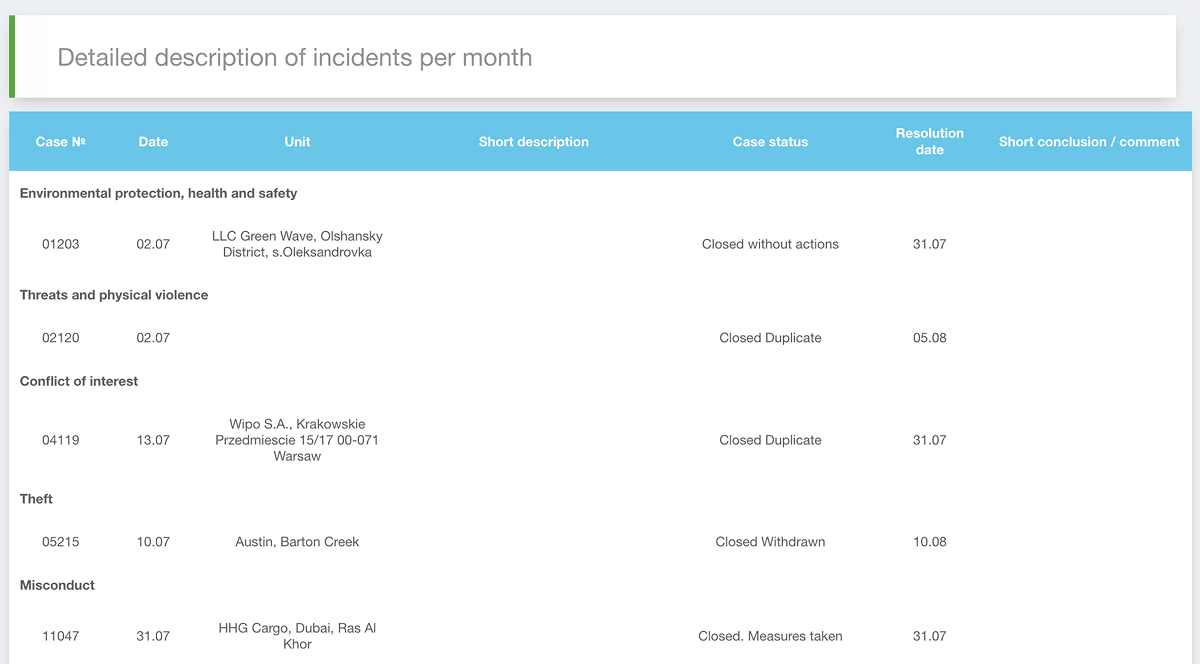Viewport: 1200px width, 664px height.
Task: Click the Environmental protection, health and safety group
Action: 158,193
